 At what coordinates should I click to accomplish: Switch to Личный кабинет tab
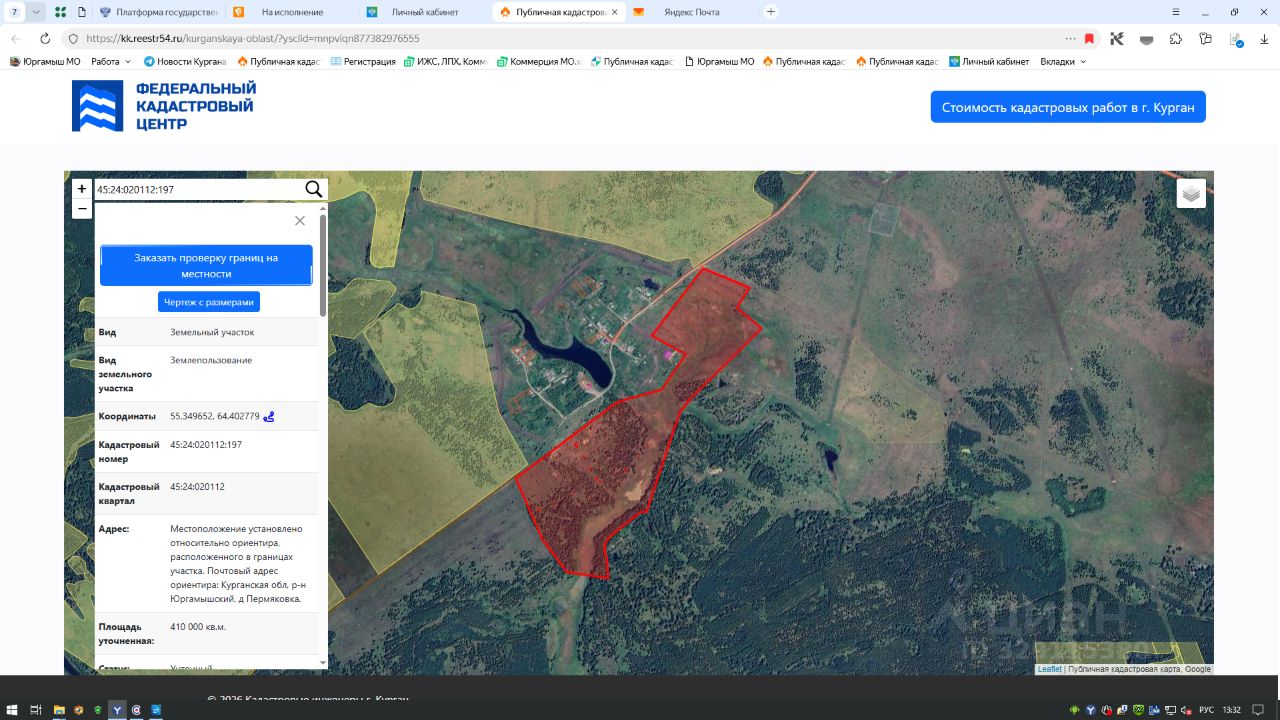tap(424, 12)
